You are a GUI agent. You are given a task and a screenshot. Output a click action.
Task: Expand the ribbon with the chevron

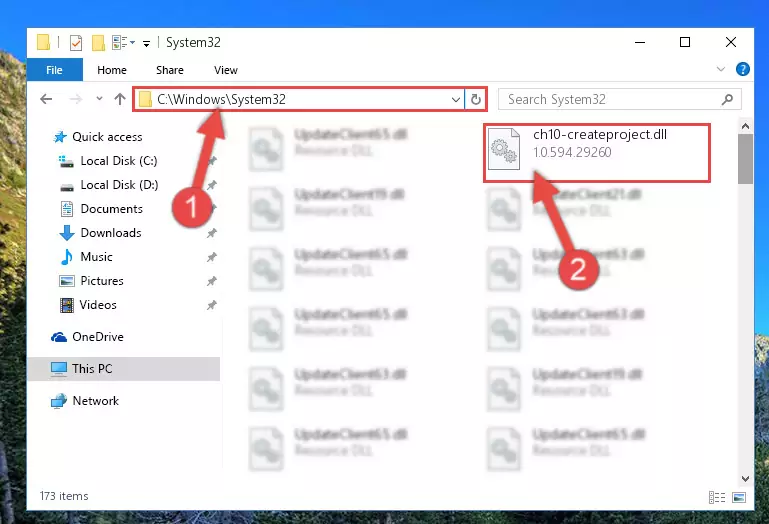point(720,69)
